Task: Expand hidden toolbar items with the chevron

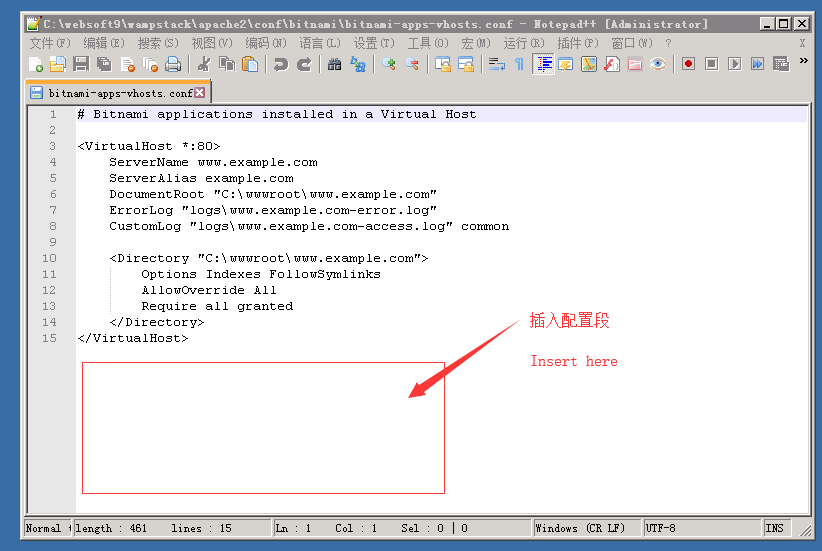Action: (x=803, y=62)
